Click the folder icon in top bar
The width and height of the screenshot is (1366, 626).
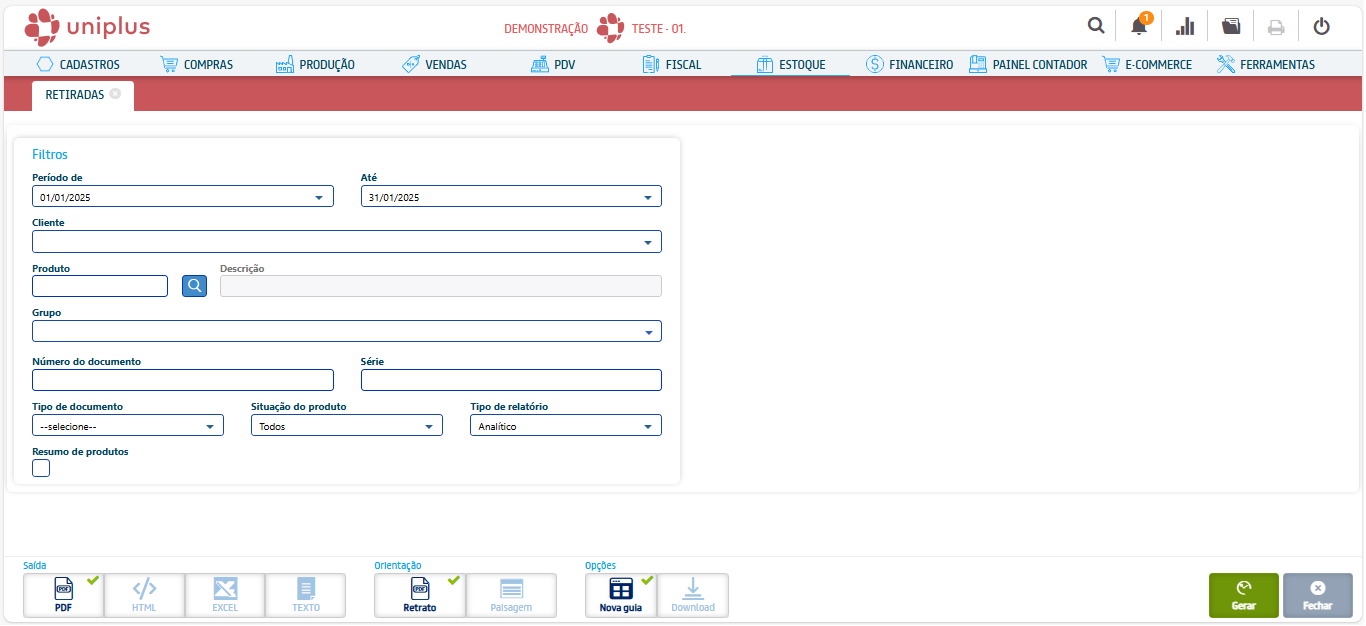click(1231, 26)
